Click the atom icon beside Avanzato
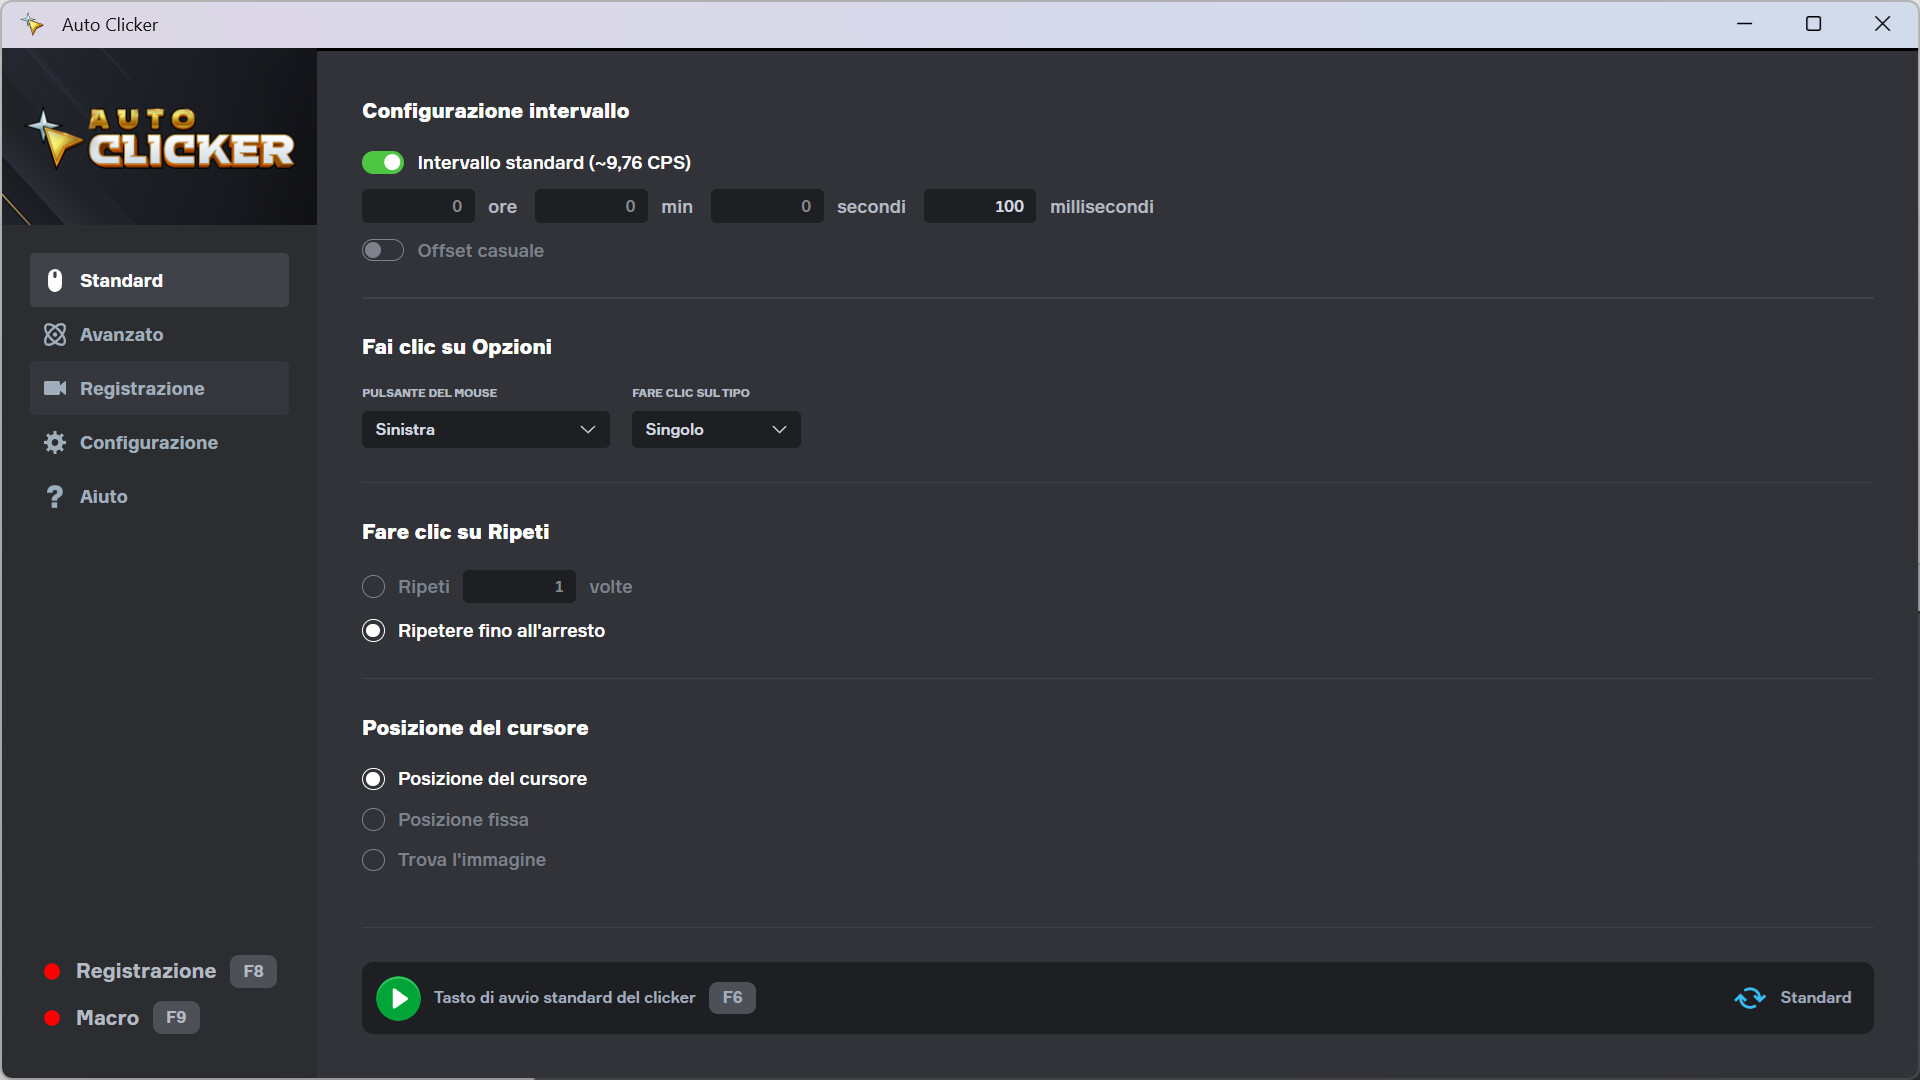 [55, 334]
